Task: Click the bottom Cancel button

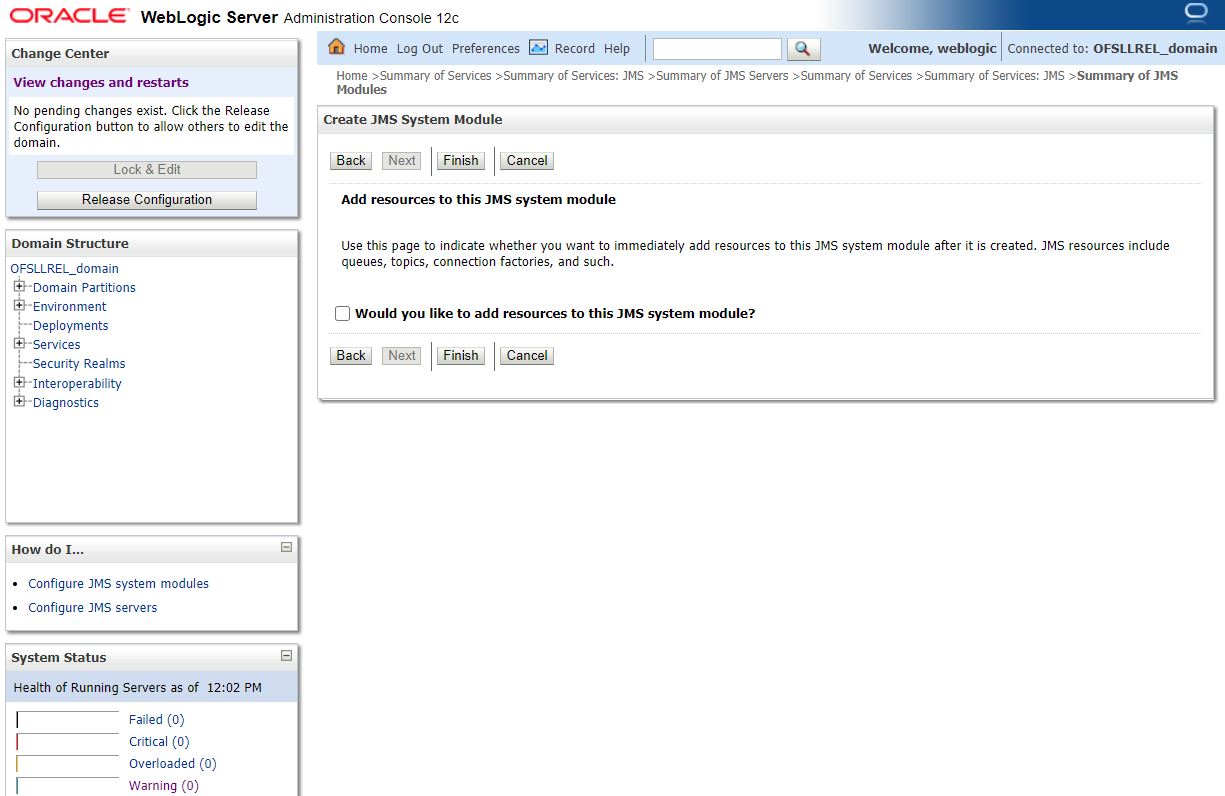Action: pos(527,355)
